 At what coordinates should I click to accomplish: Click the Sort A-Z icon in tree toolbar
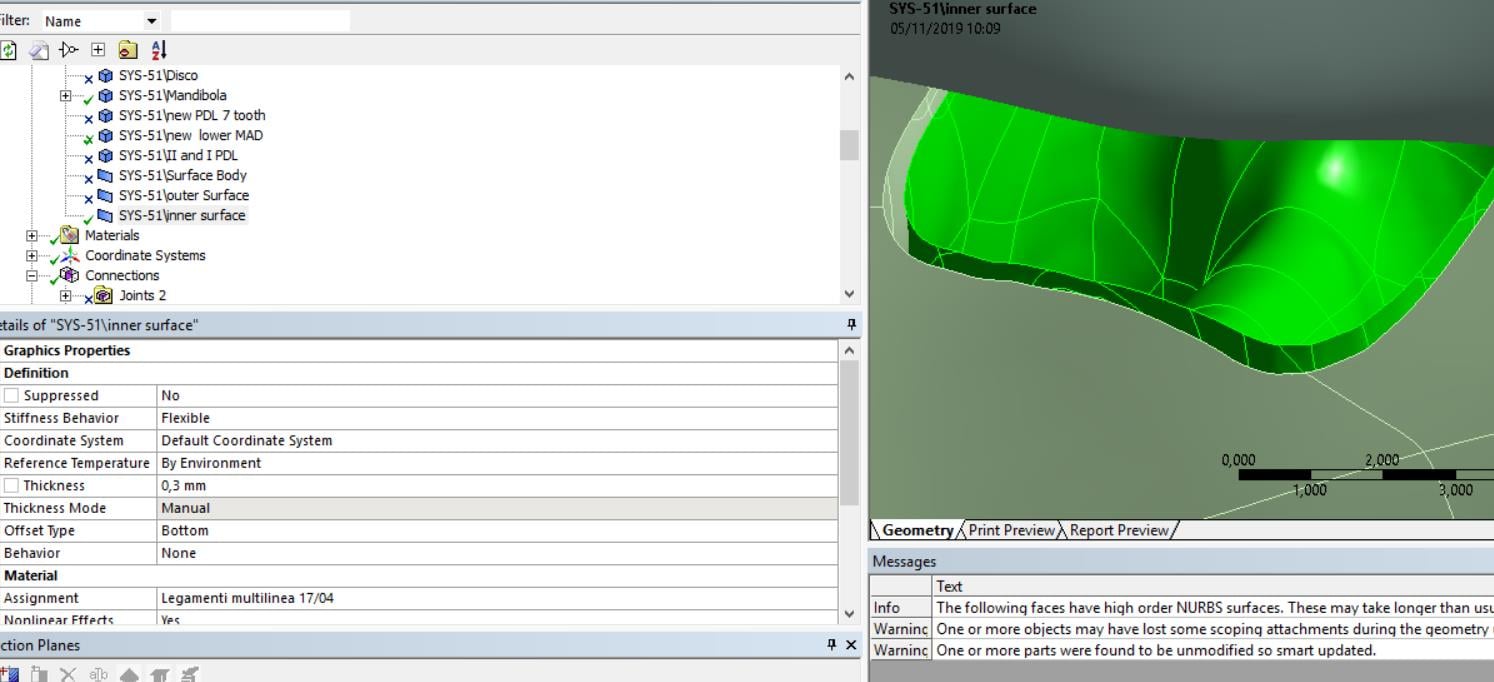click(x=159, y=49)
